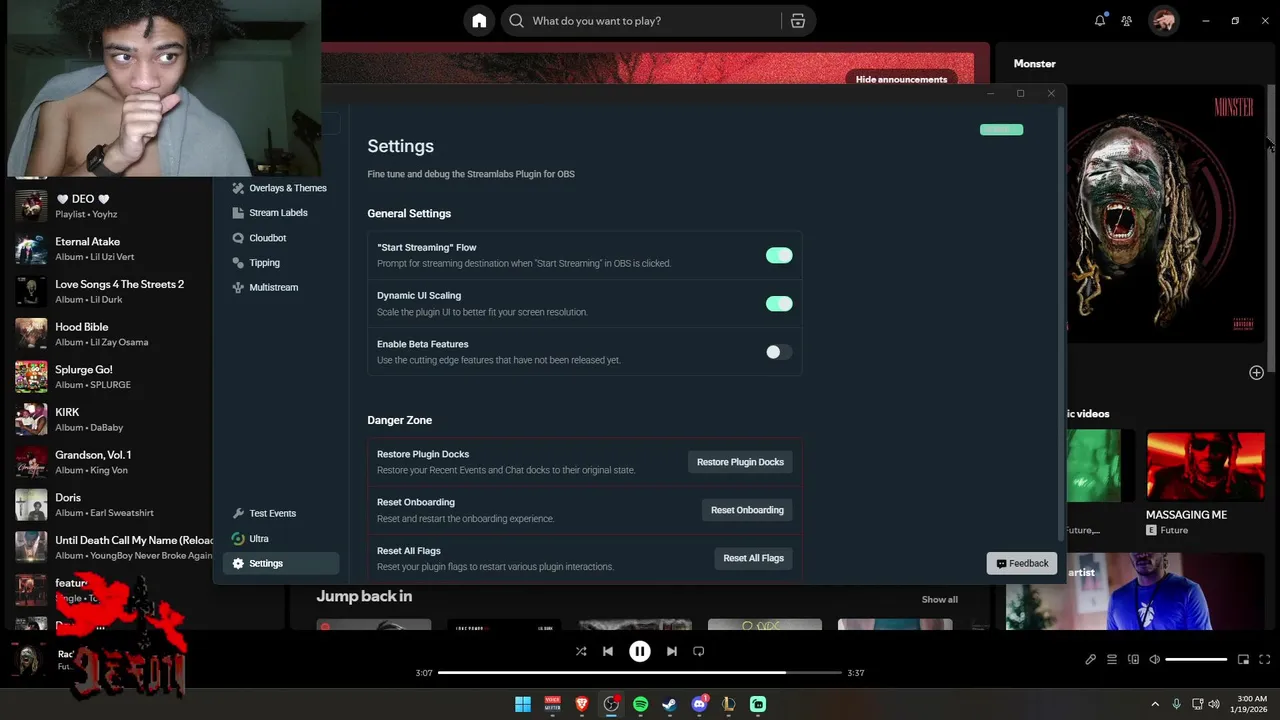The image size is (1280, 720).
Task: Open Doris album by Earl Sweatshirt
Action: 110,505
